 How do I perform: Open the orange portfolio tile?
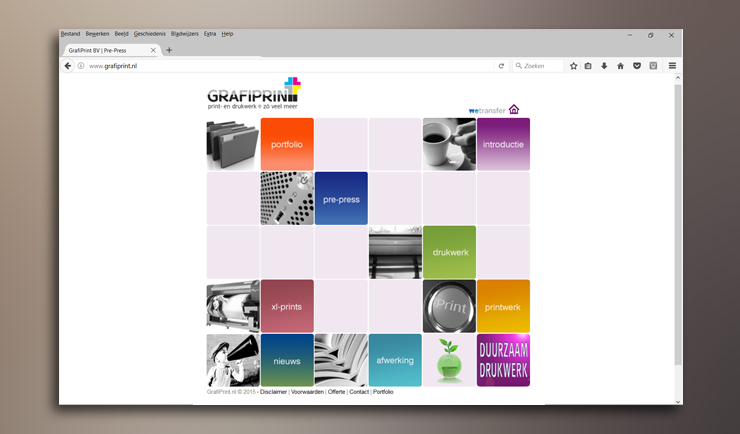coord(287,144)
